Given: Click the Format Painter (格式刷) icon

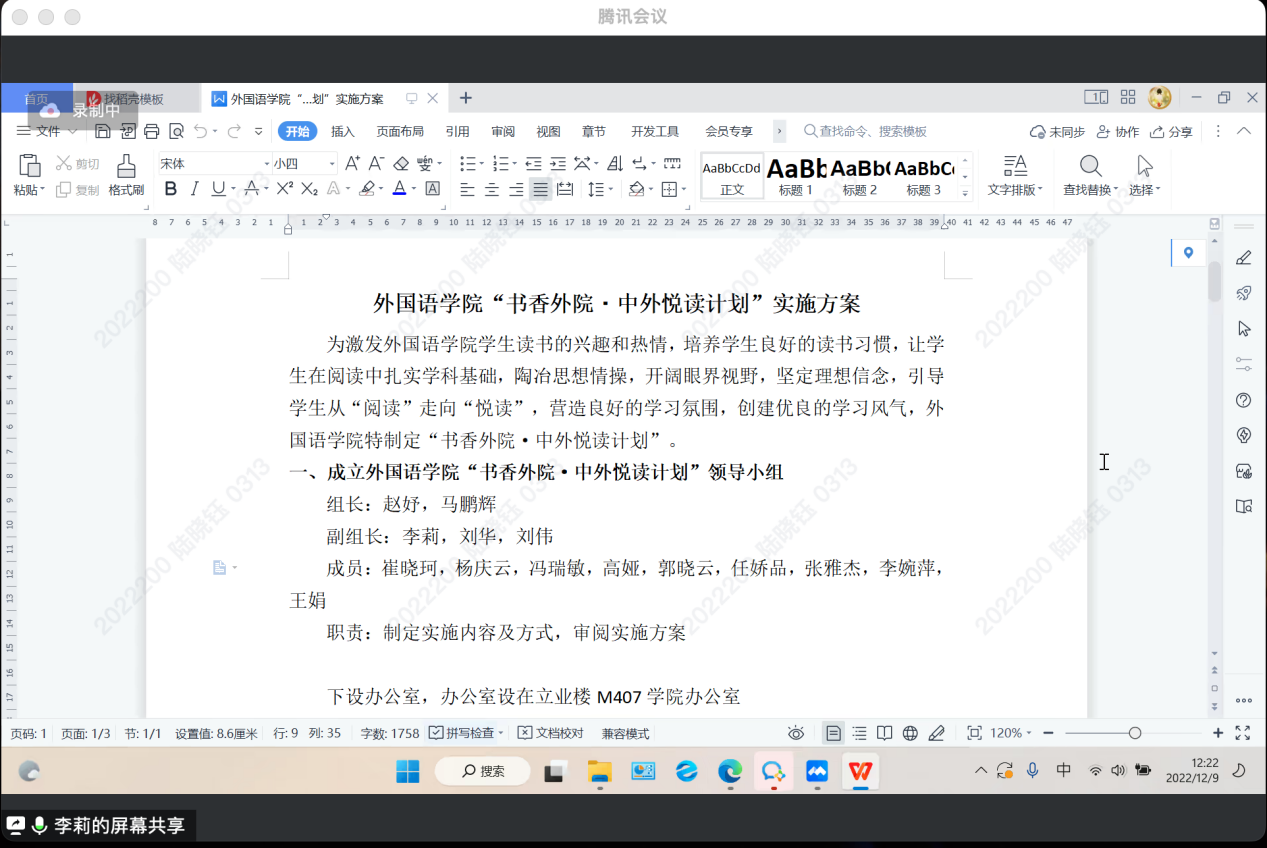Looking at the screenshot, I should click(x=126, y=175).
